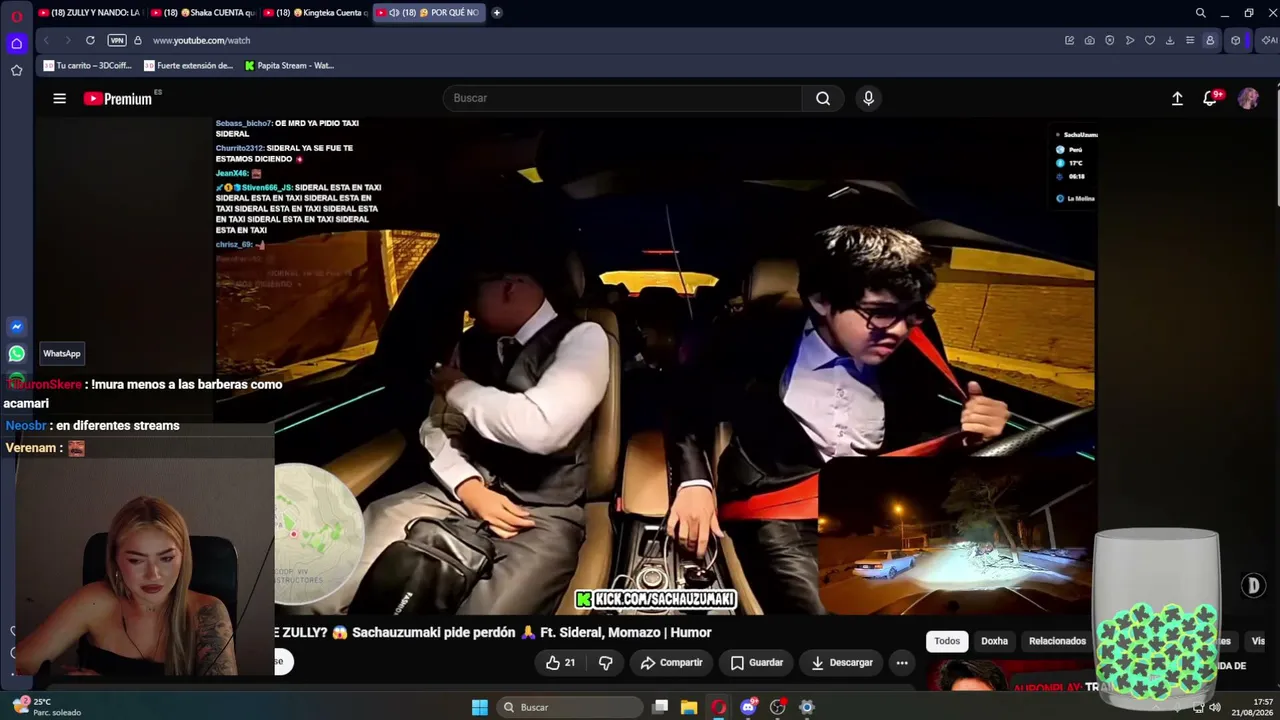Open Fuerte extensión de bookmark
Image resolution: width=1280 pixels, height=720 pixels.
(188, 65)
